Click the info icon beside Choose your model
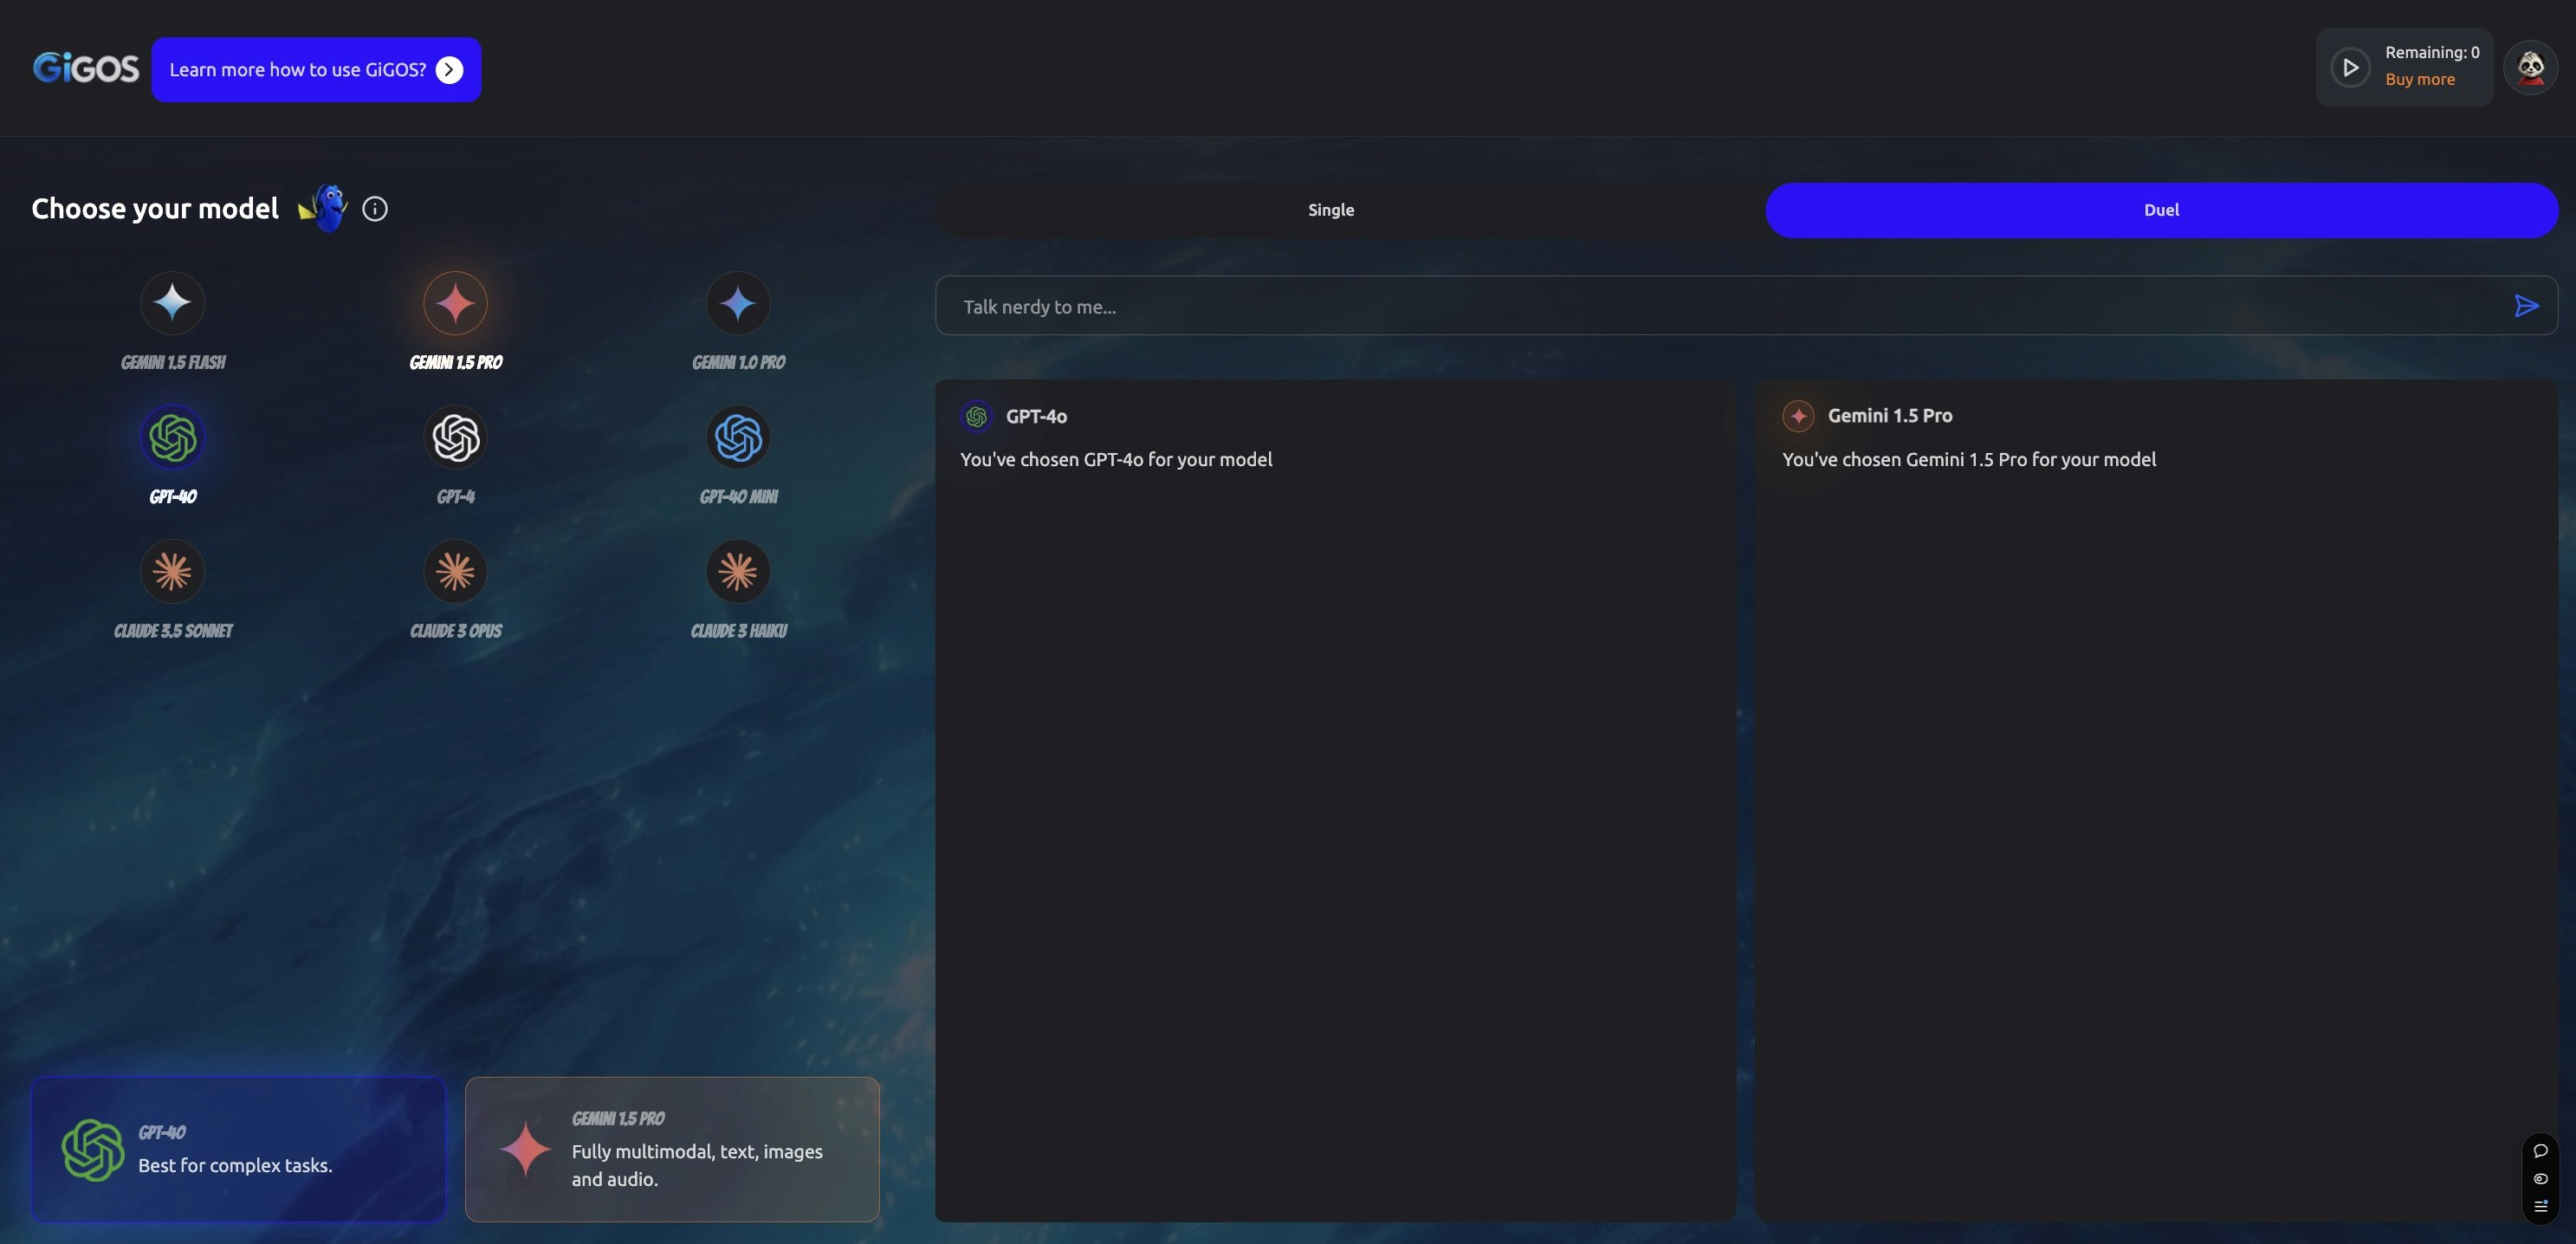This screenshot has width=2576, height=1244. (x=375, y=209)
